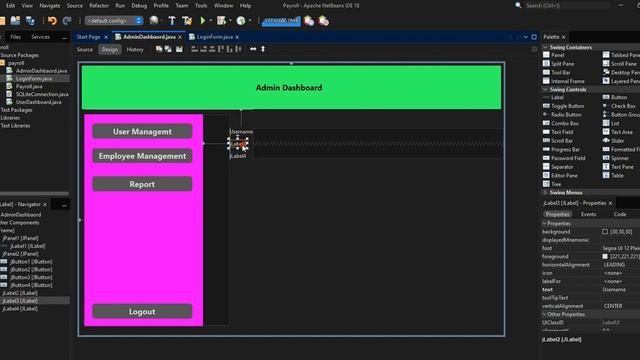The height and width of the screenshot is (360, 640).
Task: Collapse the Properties group in properties panel
Action: tap(544, 224)
